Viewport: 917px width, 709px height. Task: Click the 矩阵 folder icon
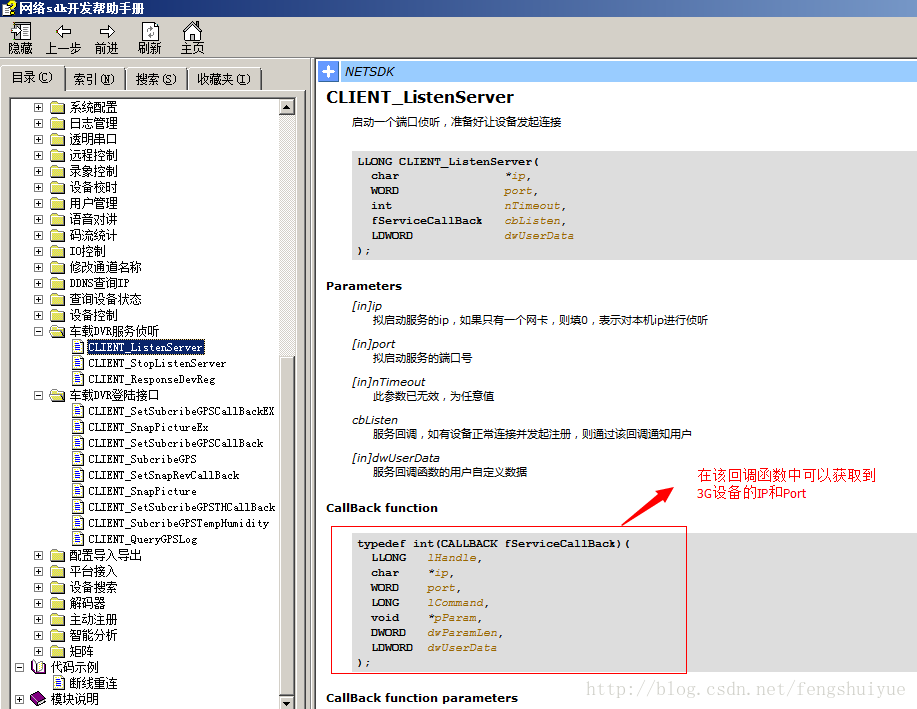click(x=57, y=651)
